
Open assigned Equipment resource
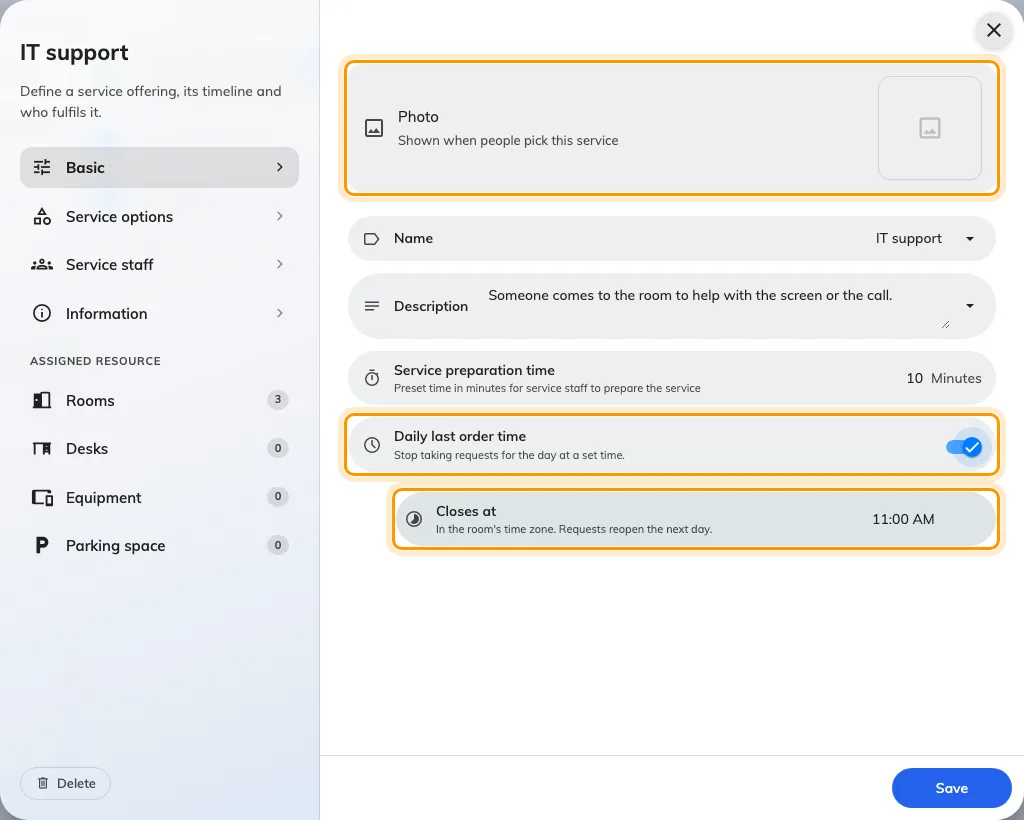click(159, 497)
